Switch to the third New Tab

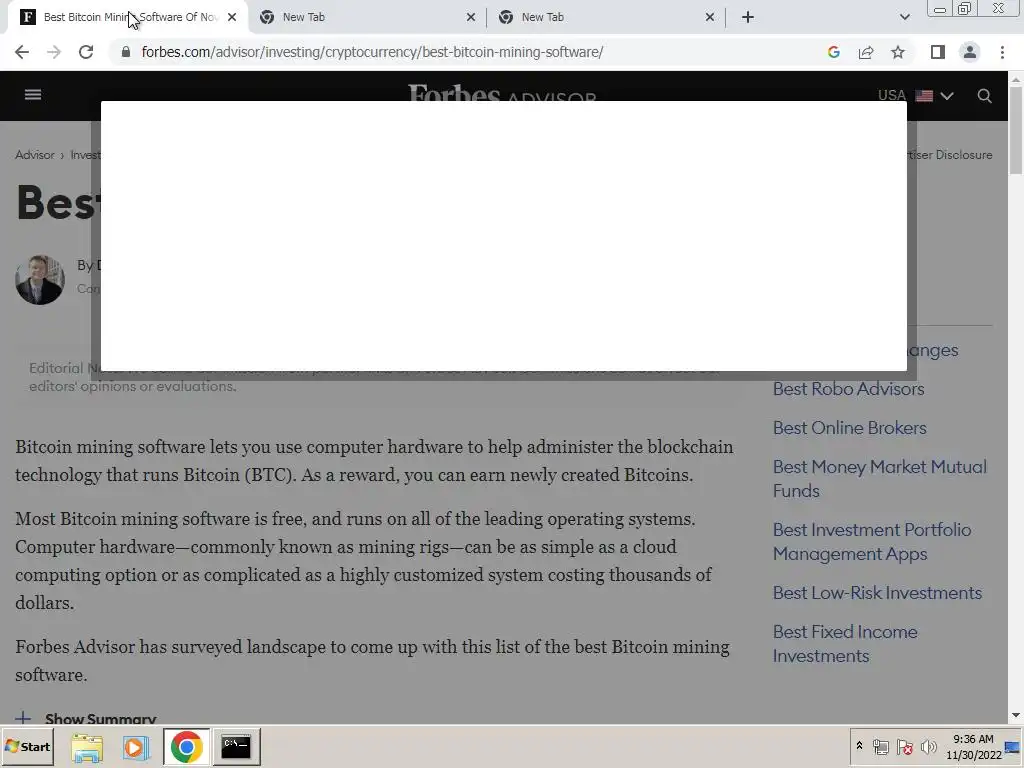(605, 17)
